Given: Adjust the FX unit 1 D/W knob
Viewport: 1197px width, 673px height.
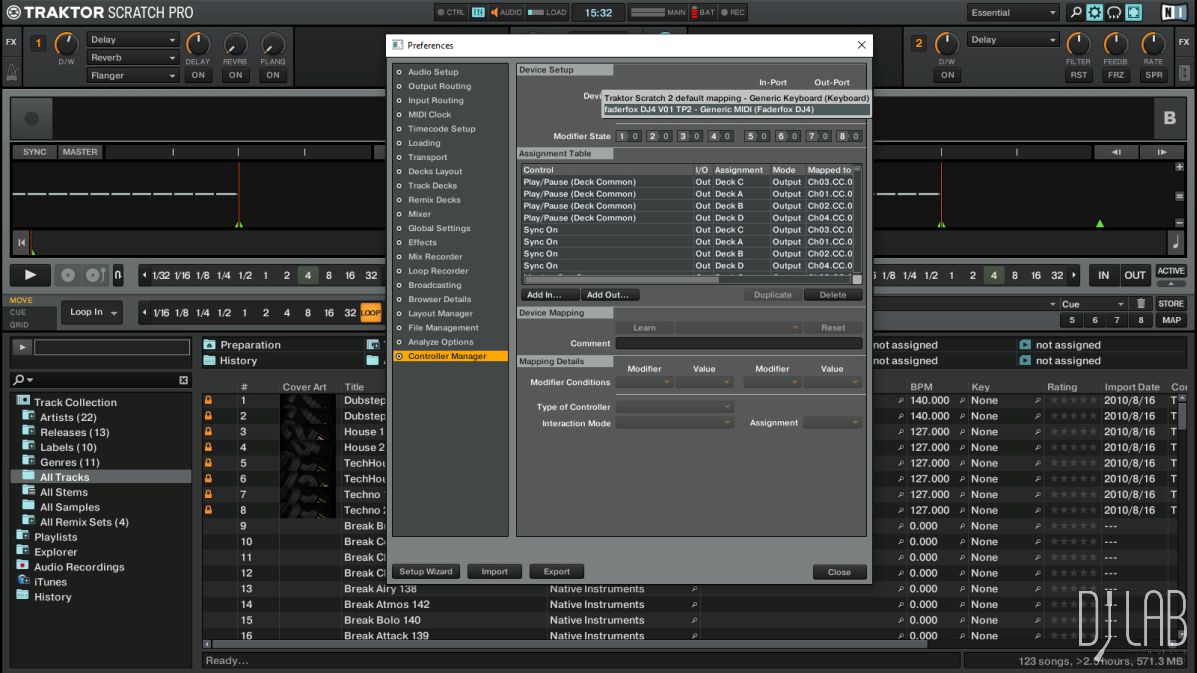Looking at the screenshot, I should 66,44.
